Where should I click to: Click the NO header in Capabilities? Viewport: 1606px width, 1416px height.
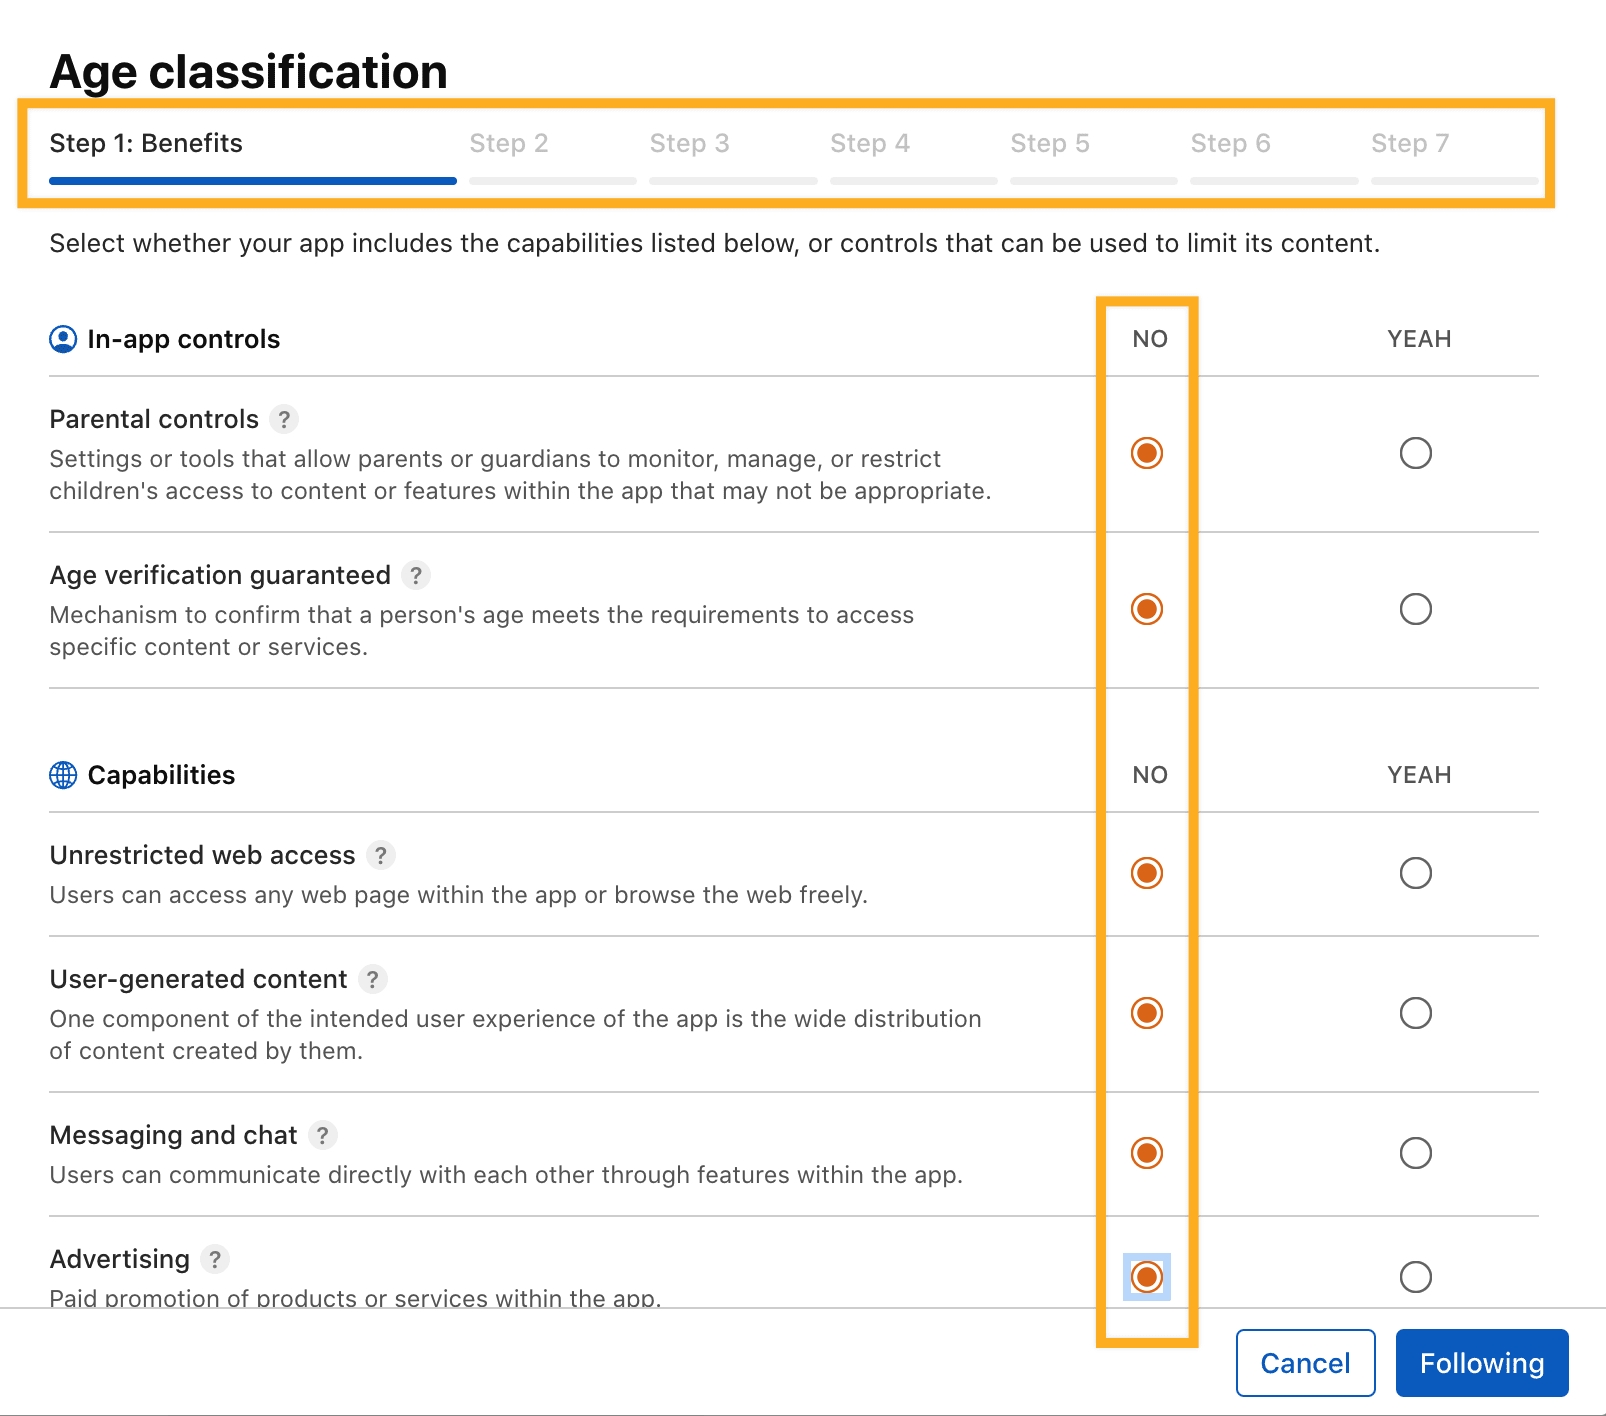tap(1150, 775)
